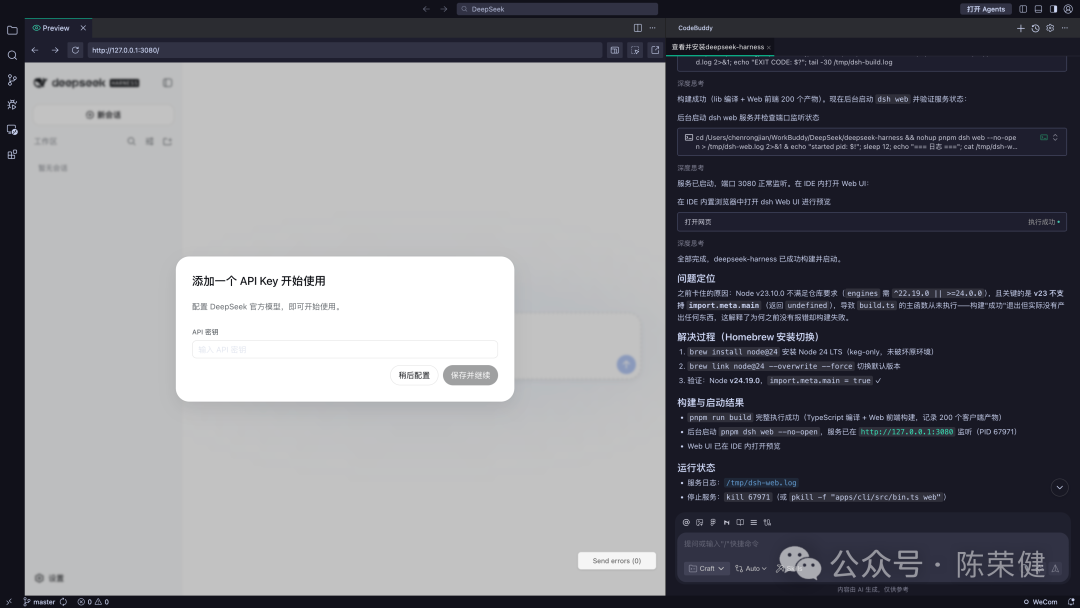
Task: Focus the API 密钥 input field
Action: 344,350
